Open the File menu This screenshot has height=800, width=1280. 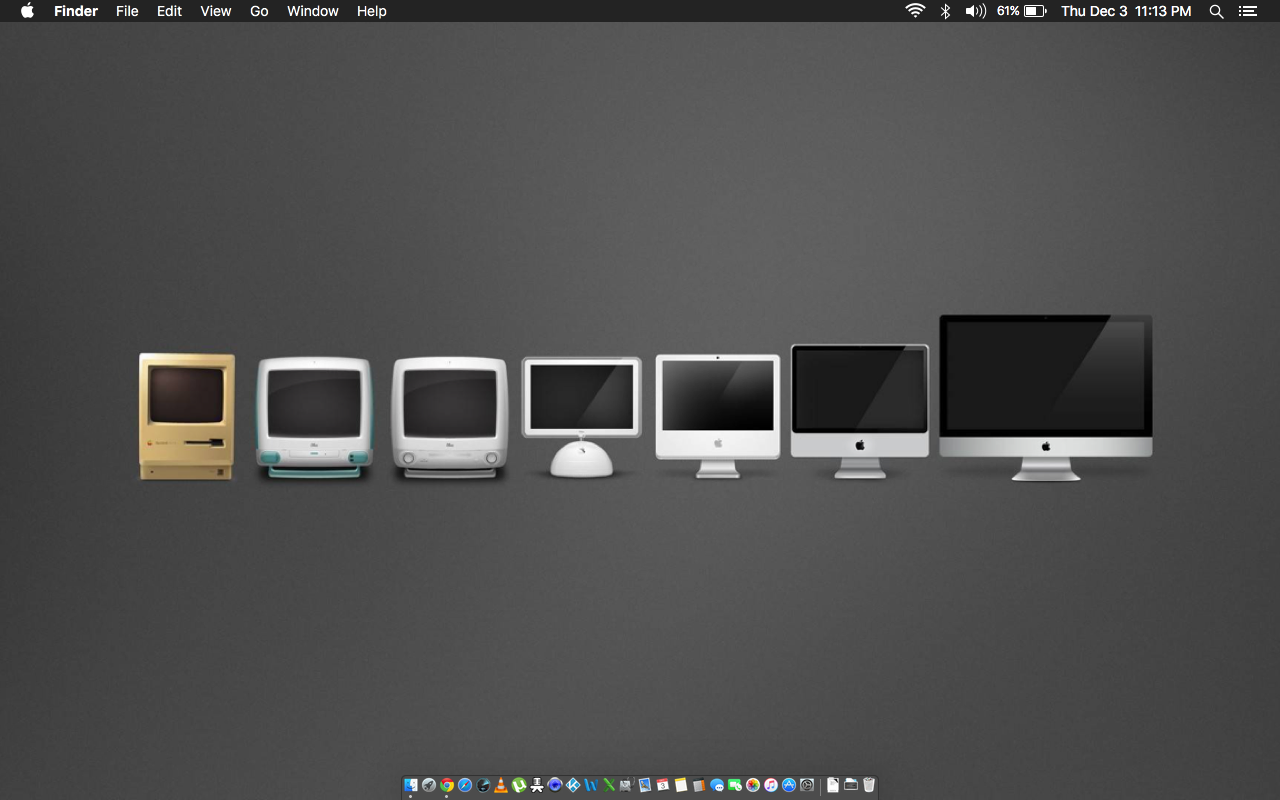click(x=127, y=11)
